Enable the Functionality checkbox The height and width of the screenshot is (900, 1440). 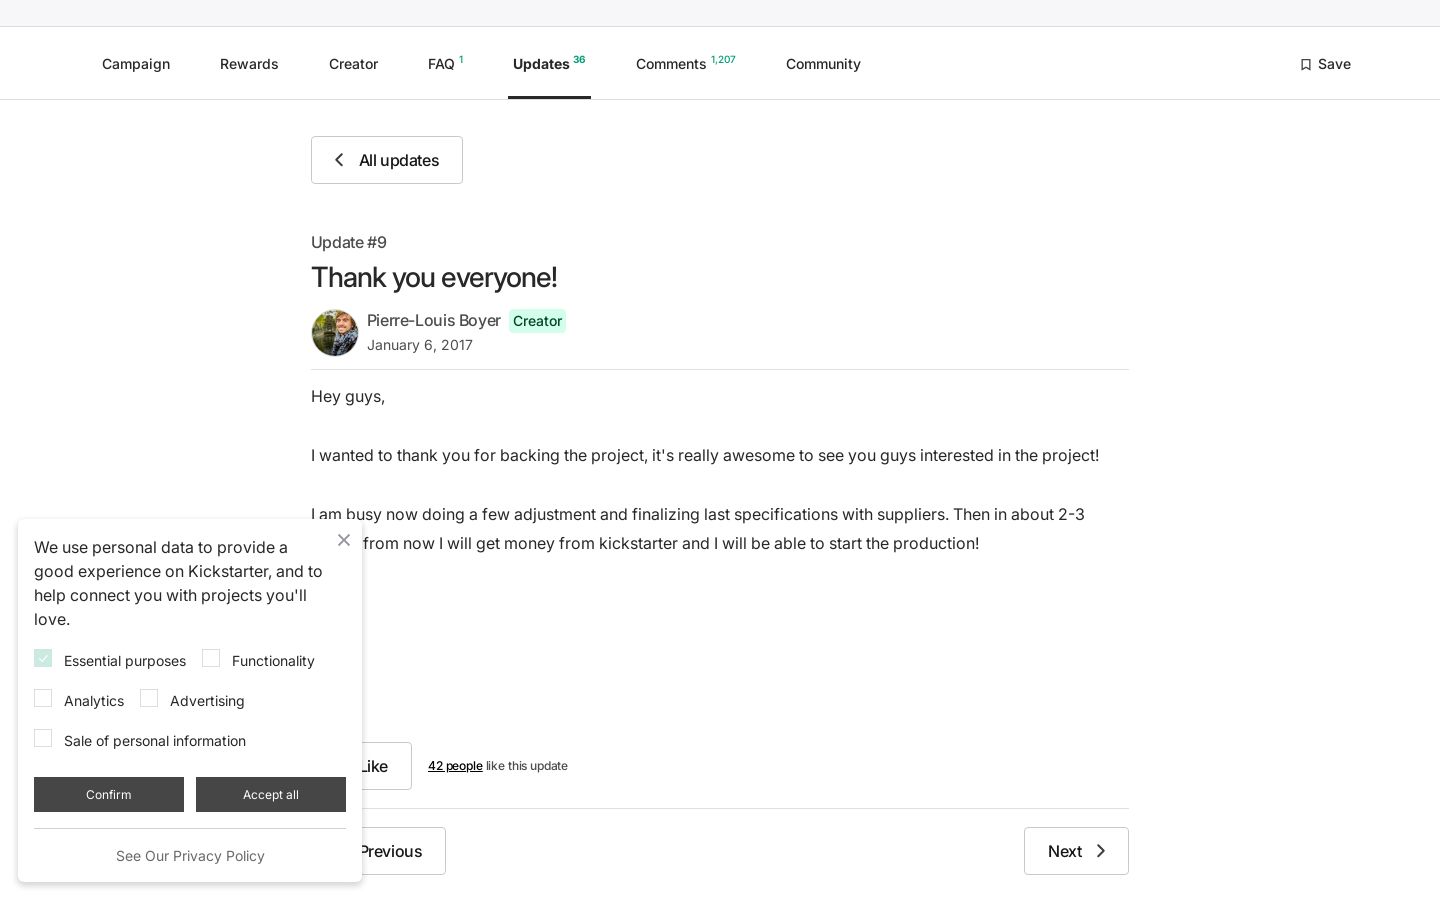pyautogui.click(x=211, y=658)
